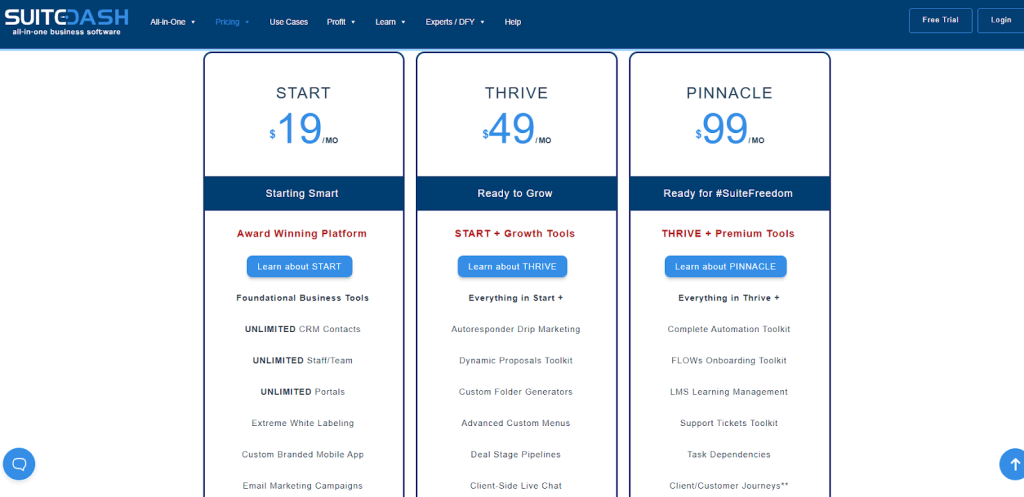Click Learn about START button
Image resolution: width=1024 pixels, height=497 pixels.
coord(299,266)
